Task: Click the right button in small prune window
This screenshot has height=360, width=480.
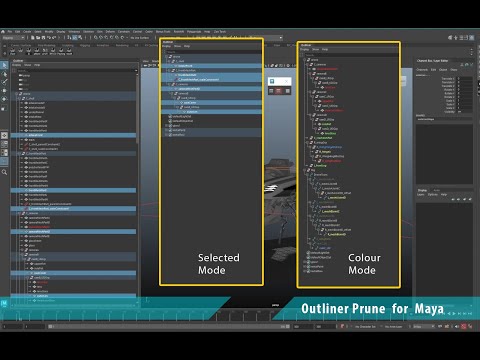Action: (x=287, y=91)
